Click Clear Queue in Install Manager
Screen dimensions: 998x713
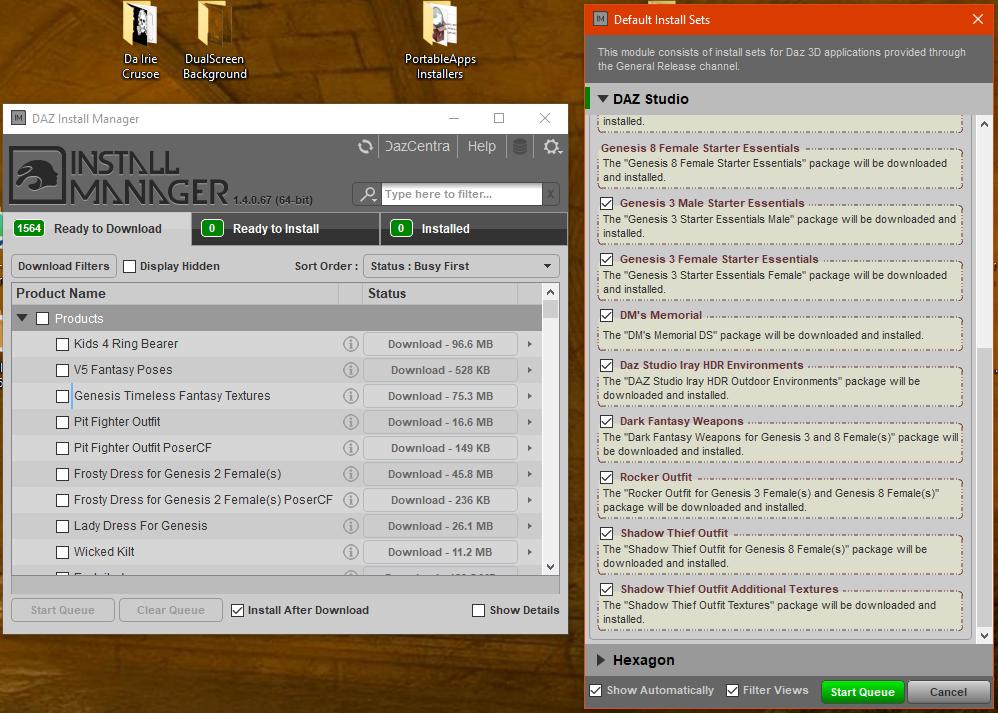coord(171,610)
